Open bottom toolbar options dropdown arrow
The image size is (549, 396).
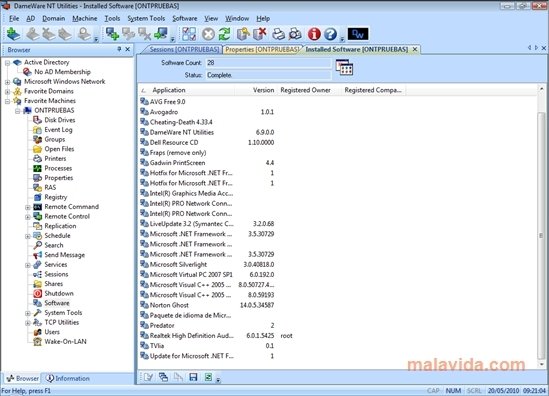click(218, 380)
